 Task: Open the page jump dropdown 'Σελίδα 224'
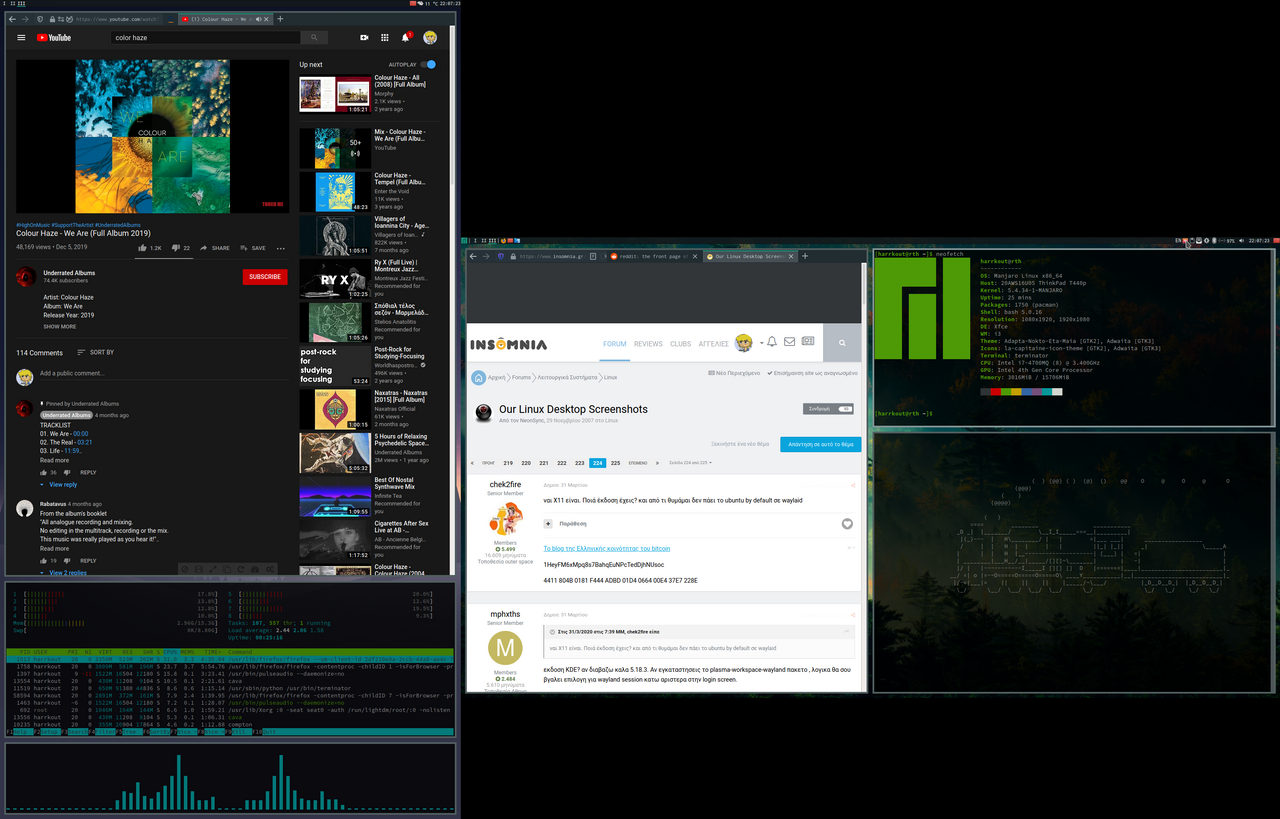coord(690,463)
